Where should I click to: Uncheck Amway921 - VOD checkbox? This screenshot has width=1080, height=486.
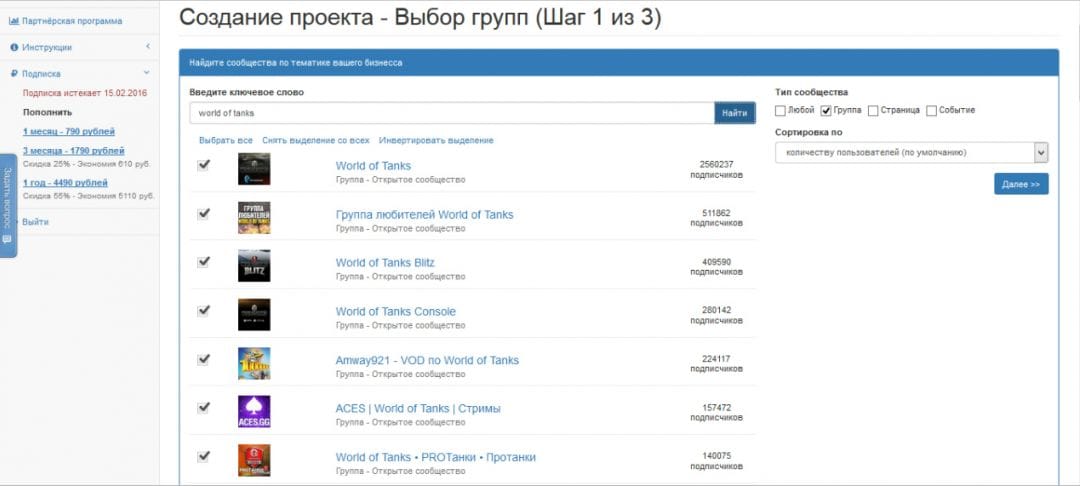(203, 359)
